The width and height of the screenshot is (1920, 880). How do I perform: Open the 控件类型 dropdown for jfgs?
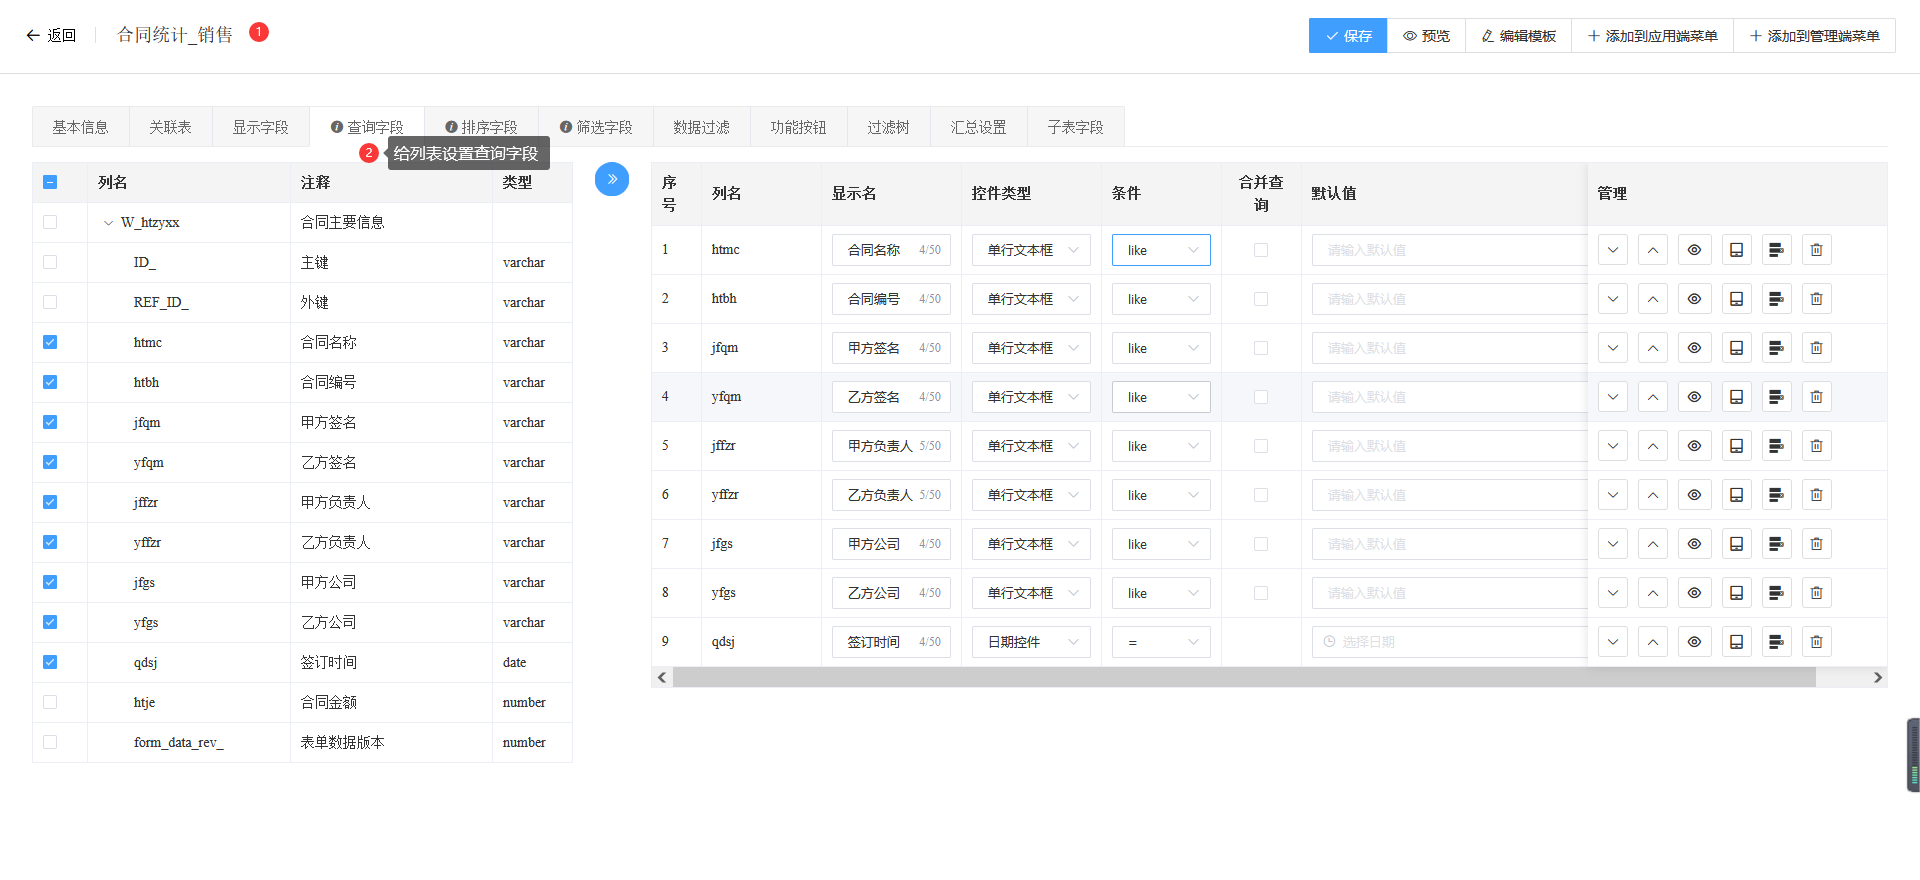pos(1031,544)
